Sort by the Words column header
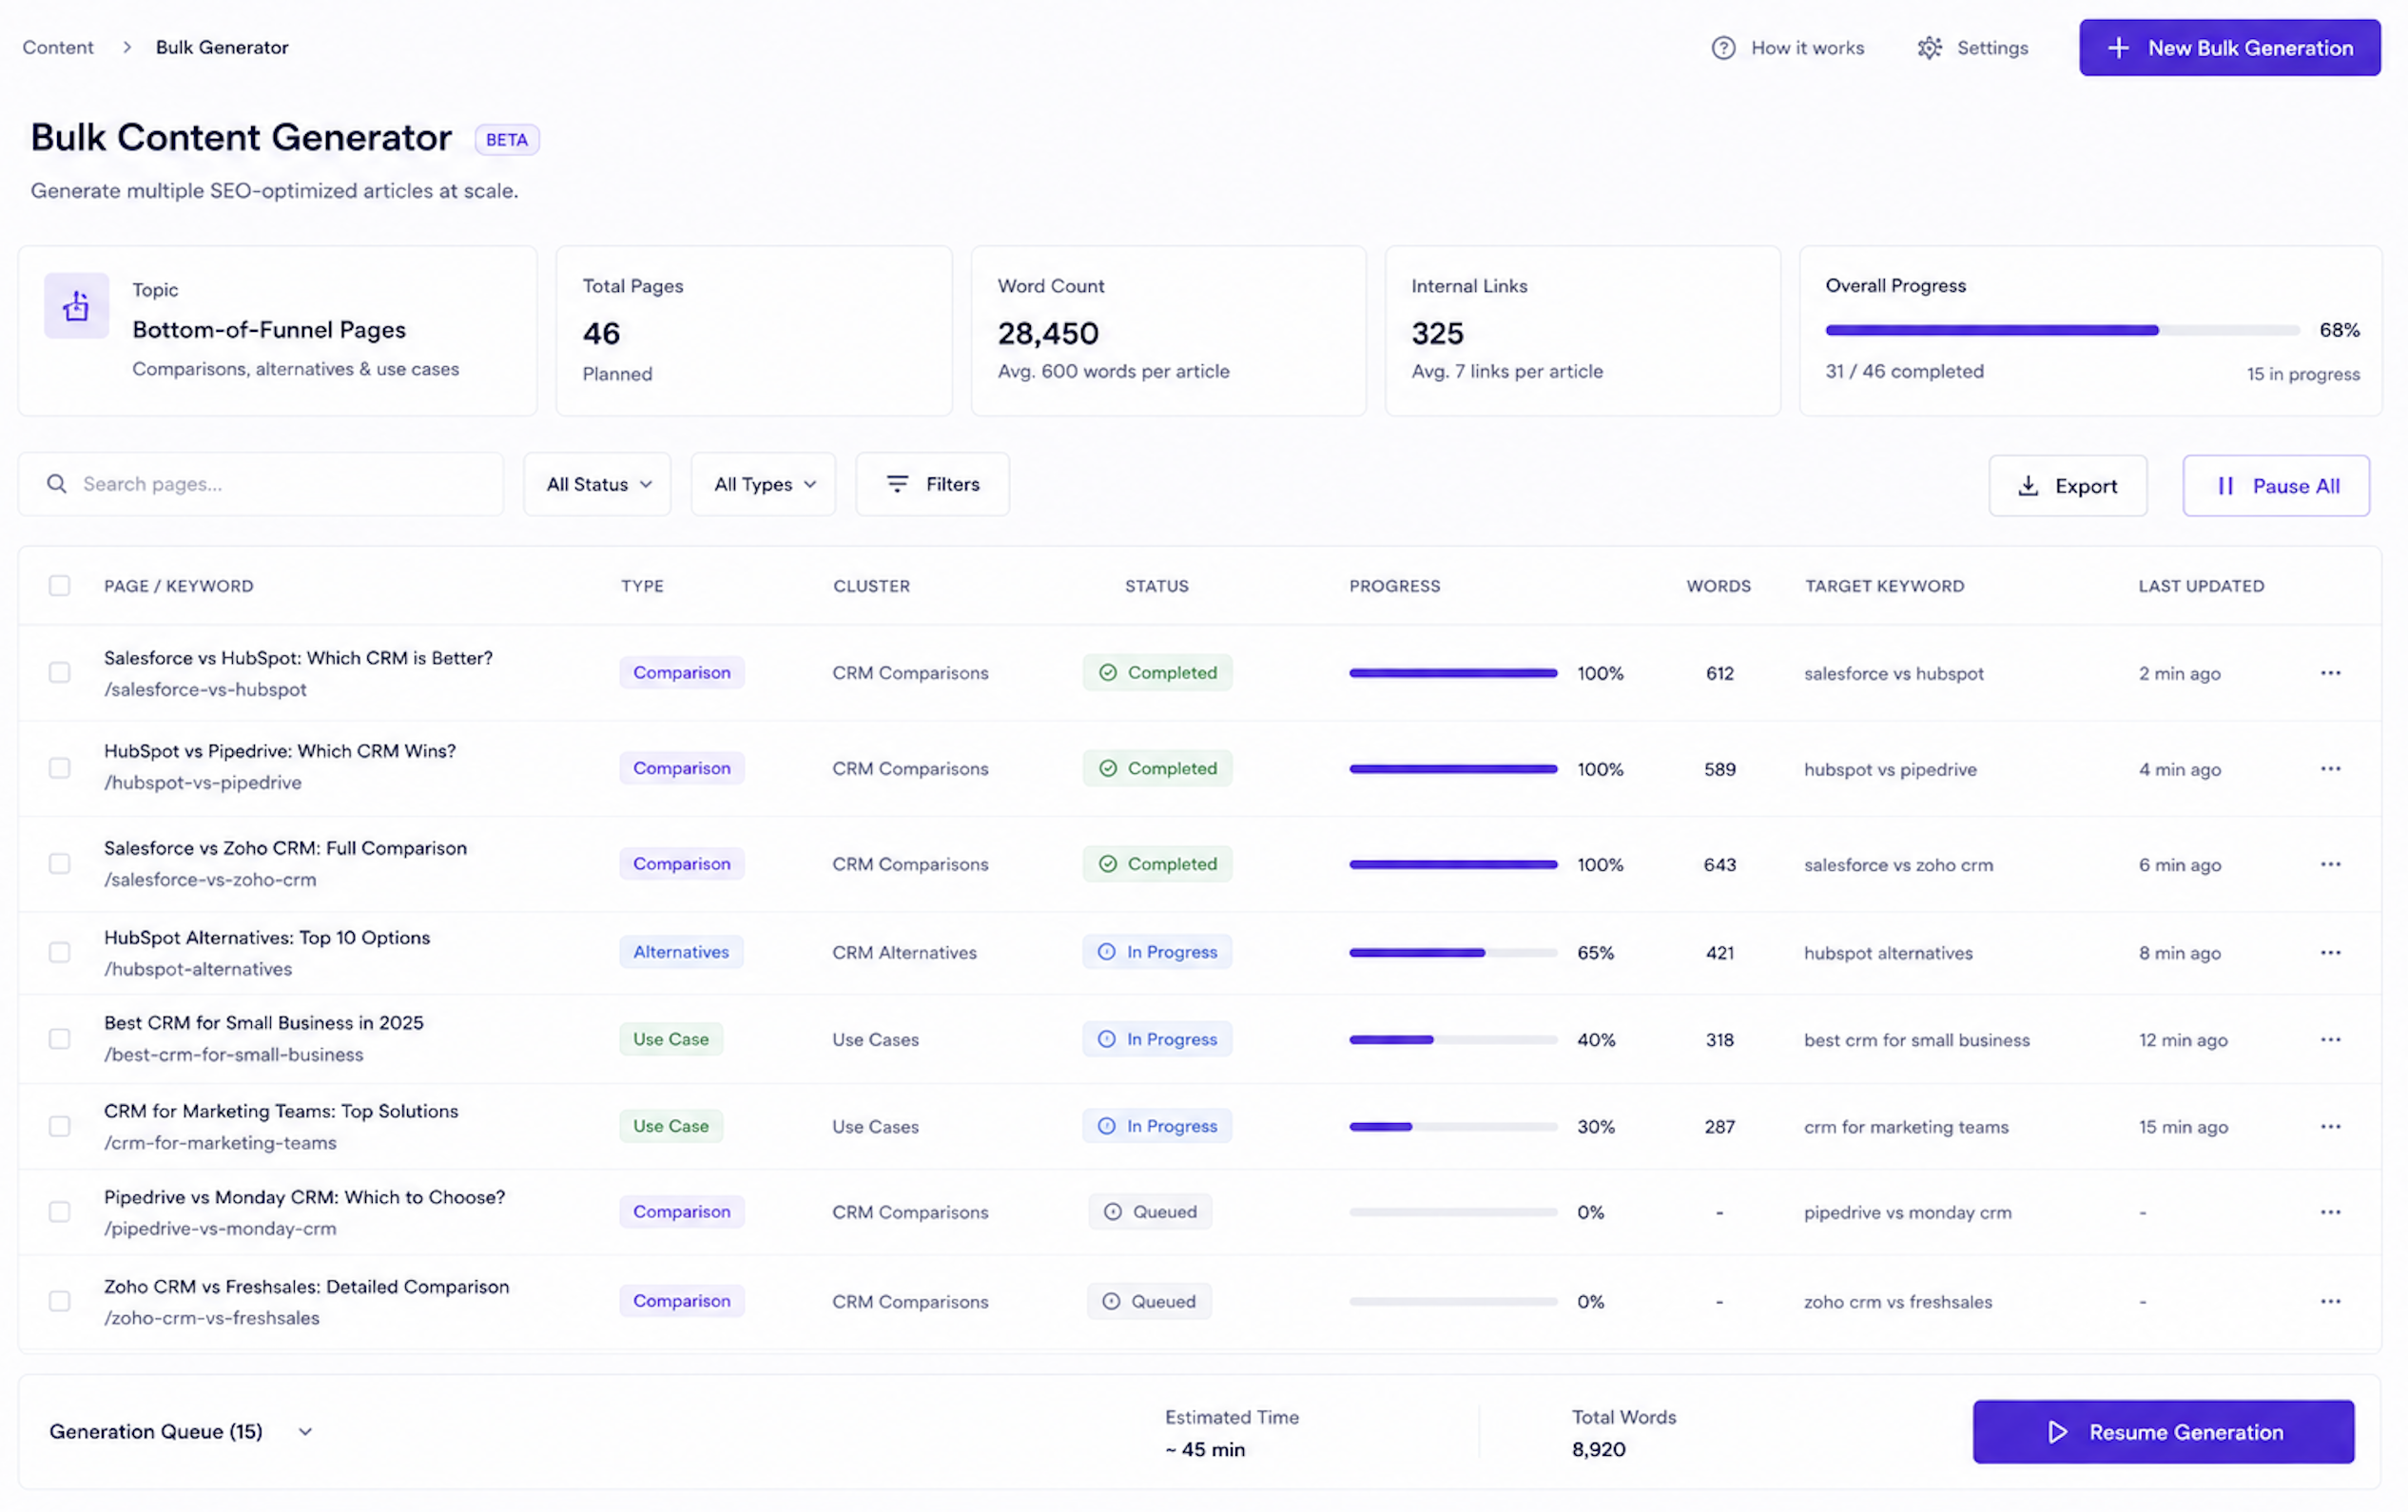Viewport: 2408px width, 1512px height. pos(1718,586)
